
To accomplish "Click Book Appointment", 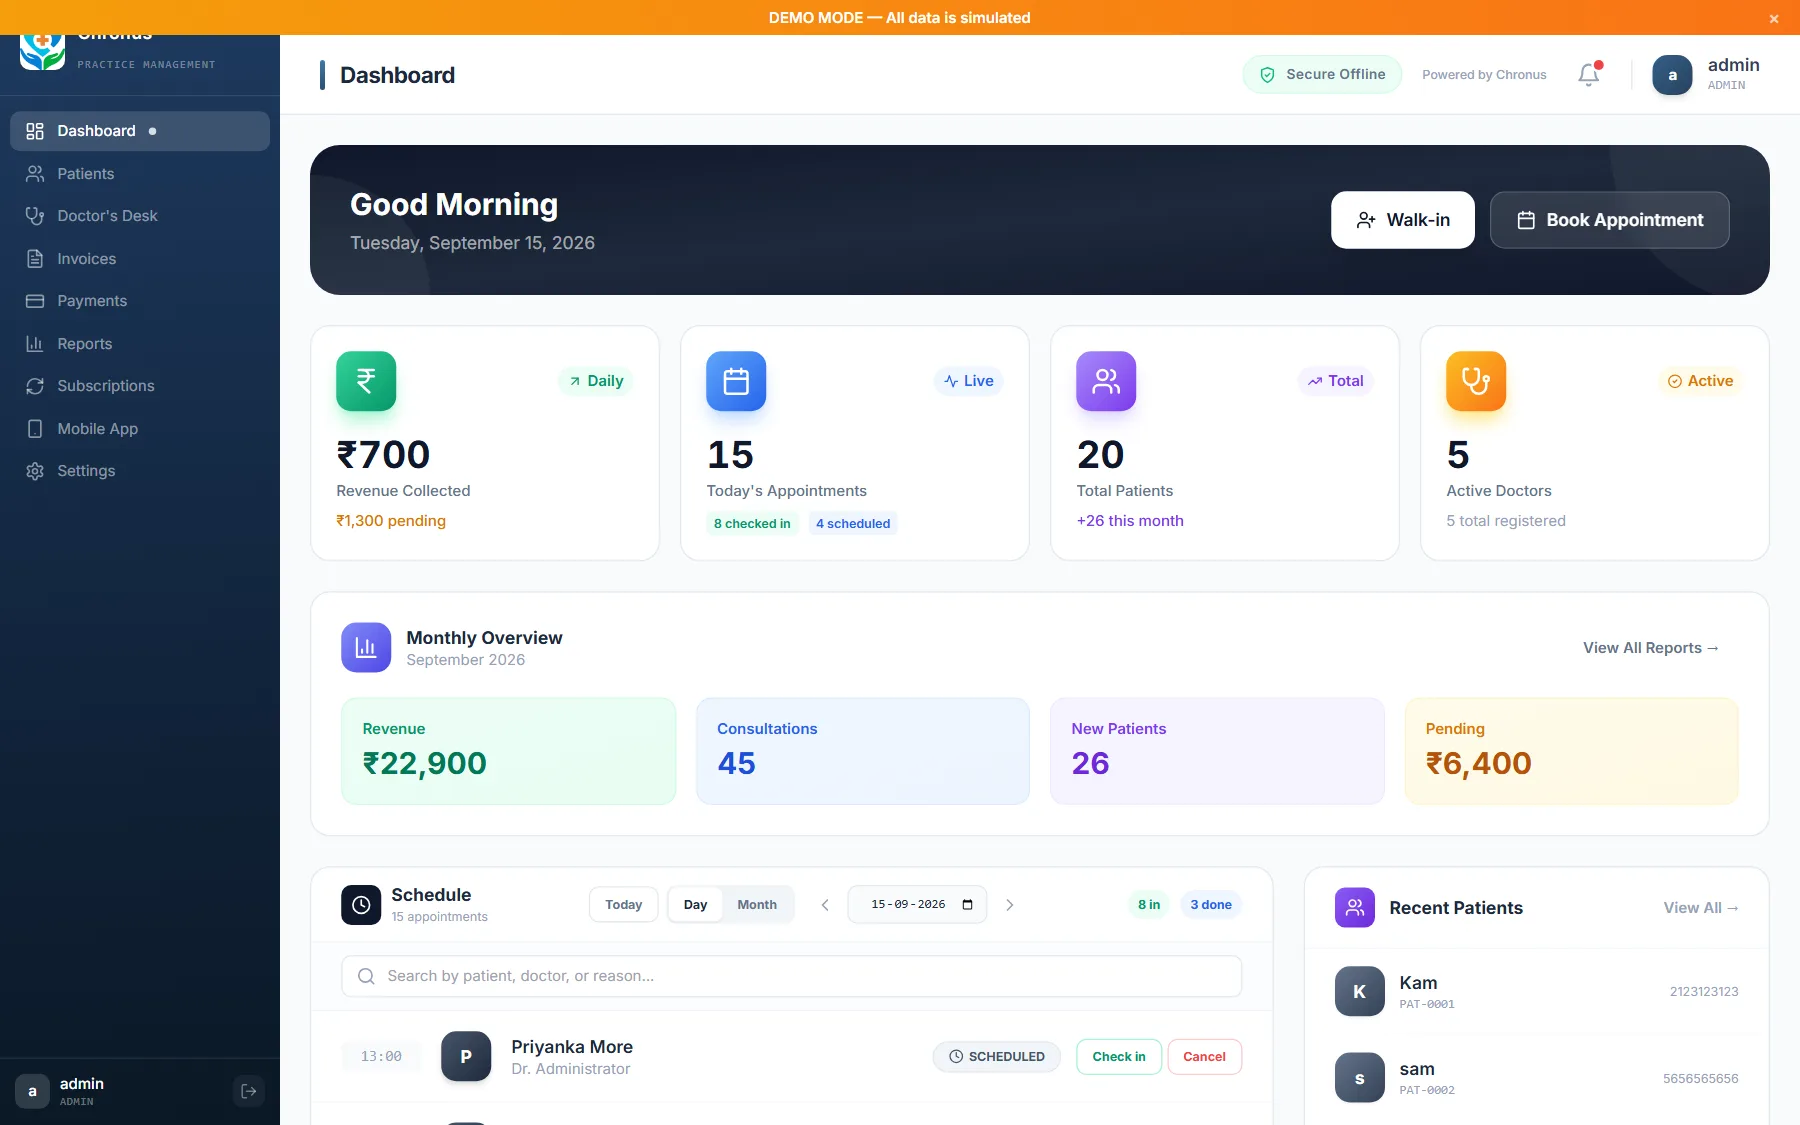I will (x=1610, y=220).
